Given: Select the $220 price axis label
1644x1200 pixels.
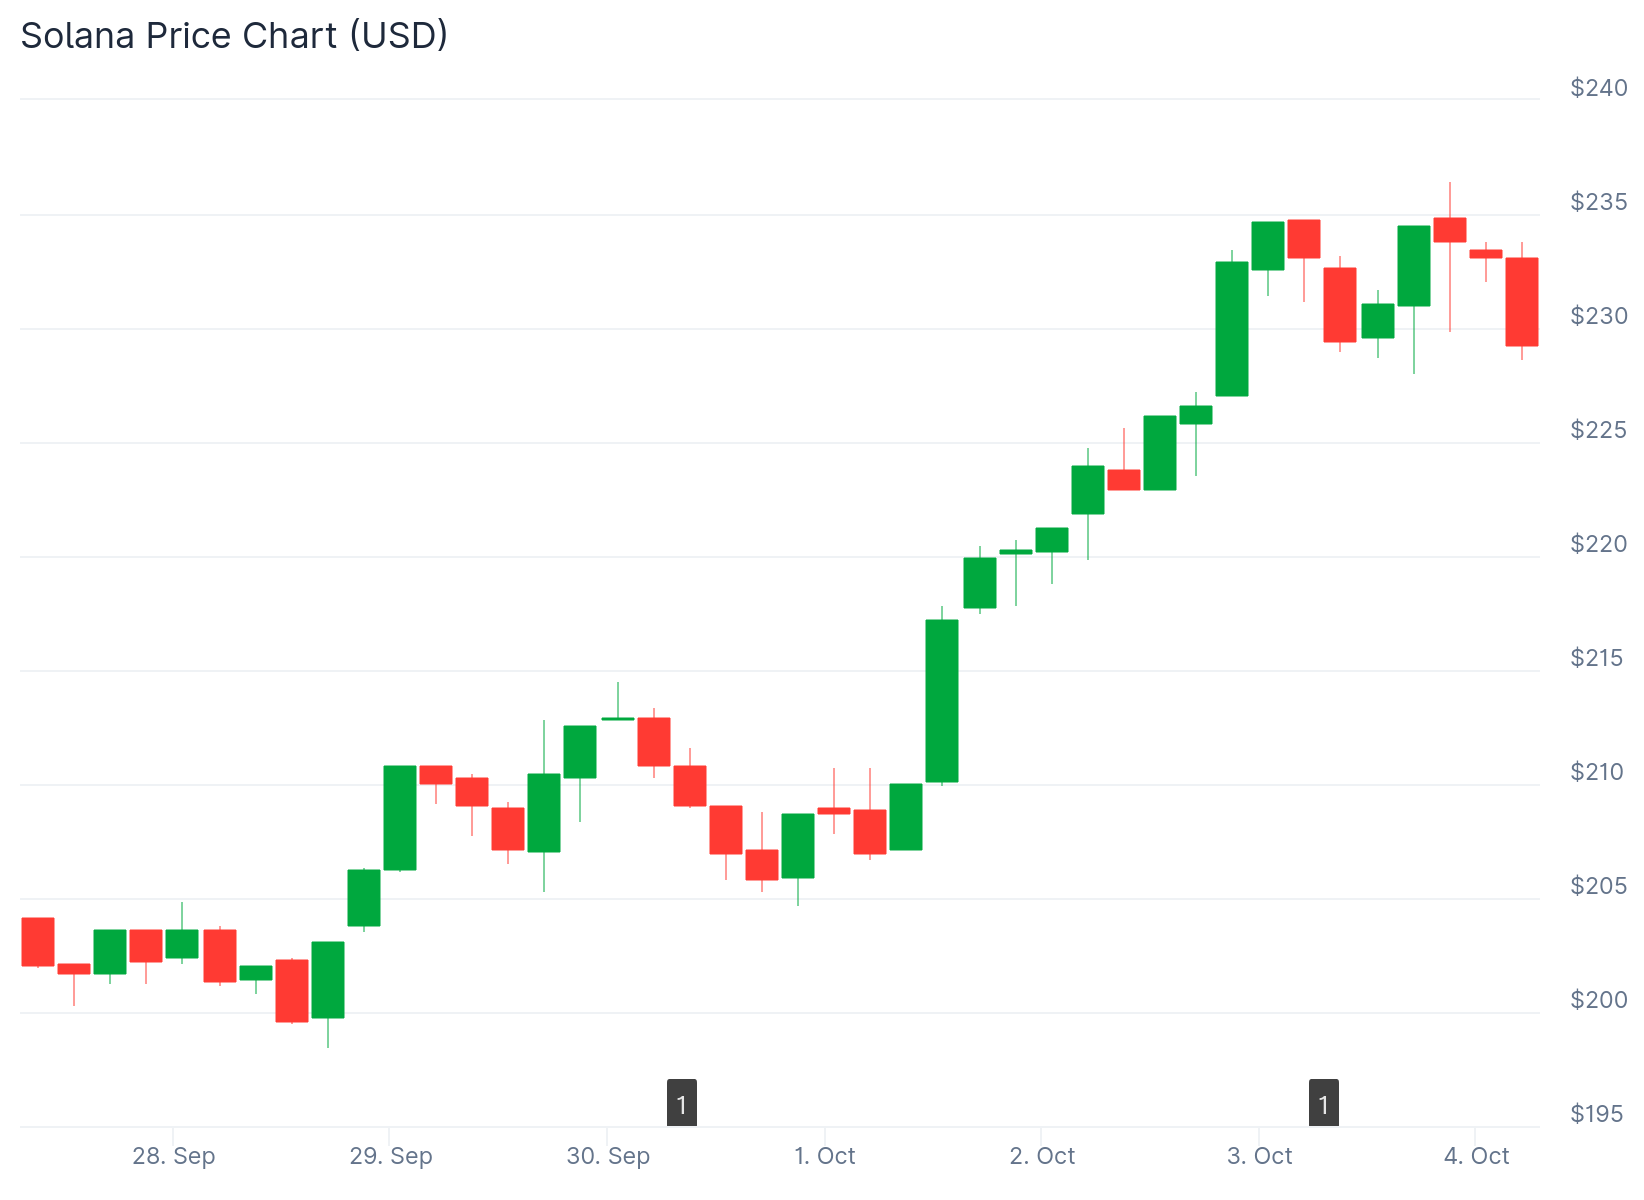Looking at the screenshot, I should click(1599, 544).
